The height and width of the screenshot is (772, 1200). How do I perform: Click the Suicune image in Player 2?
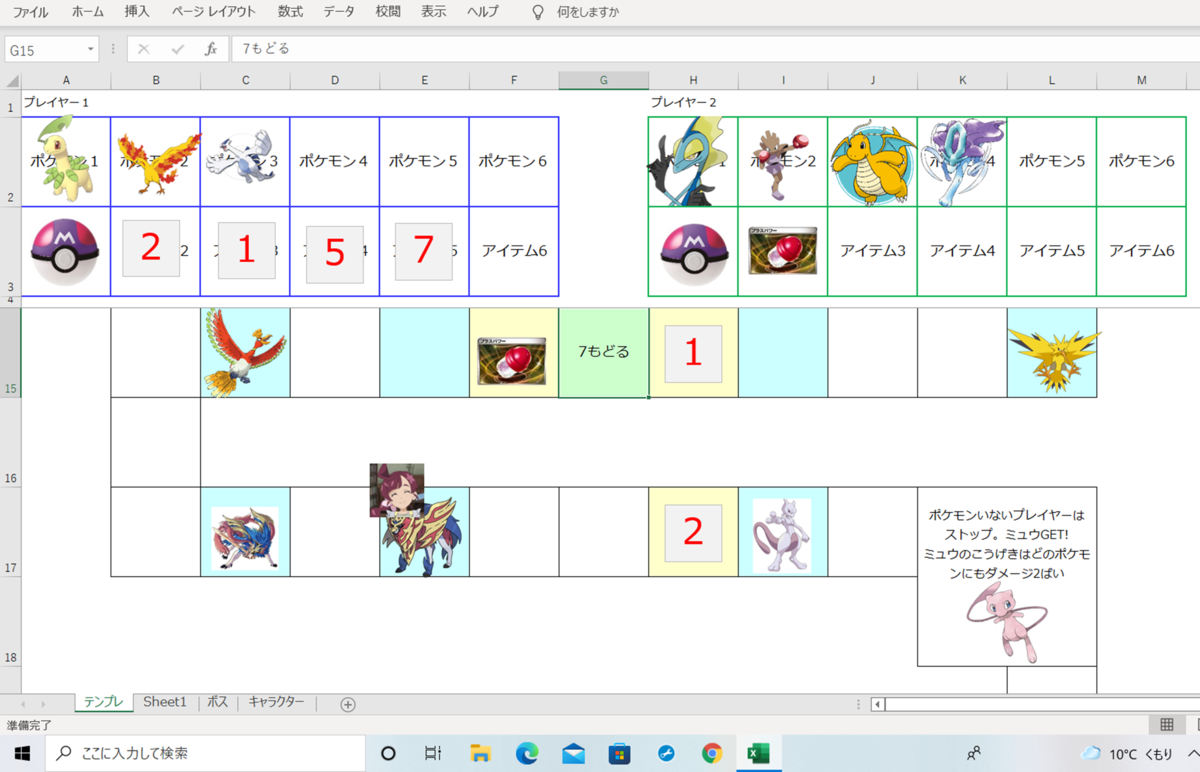coord(961,161)
